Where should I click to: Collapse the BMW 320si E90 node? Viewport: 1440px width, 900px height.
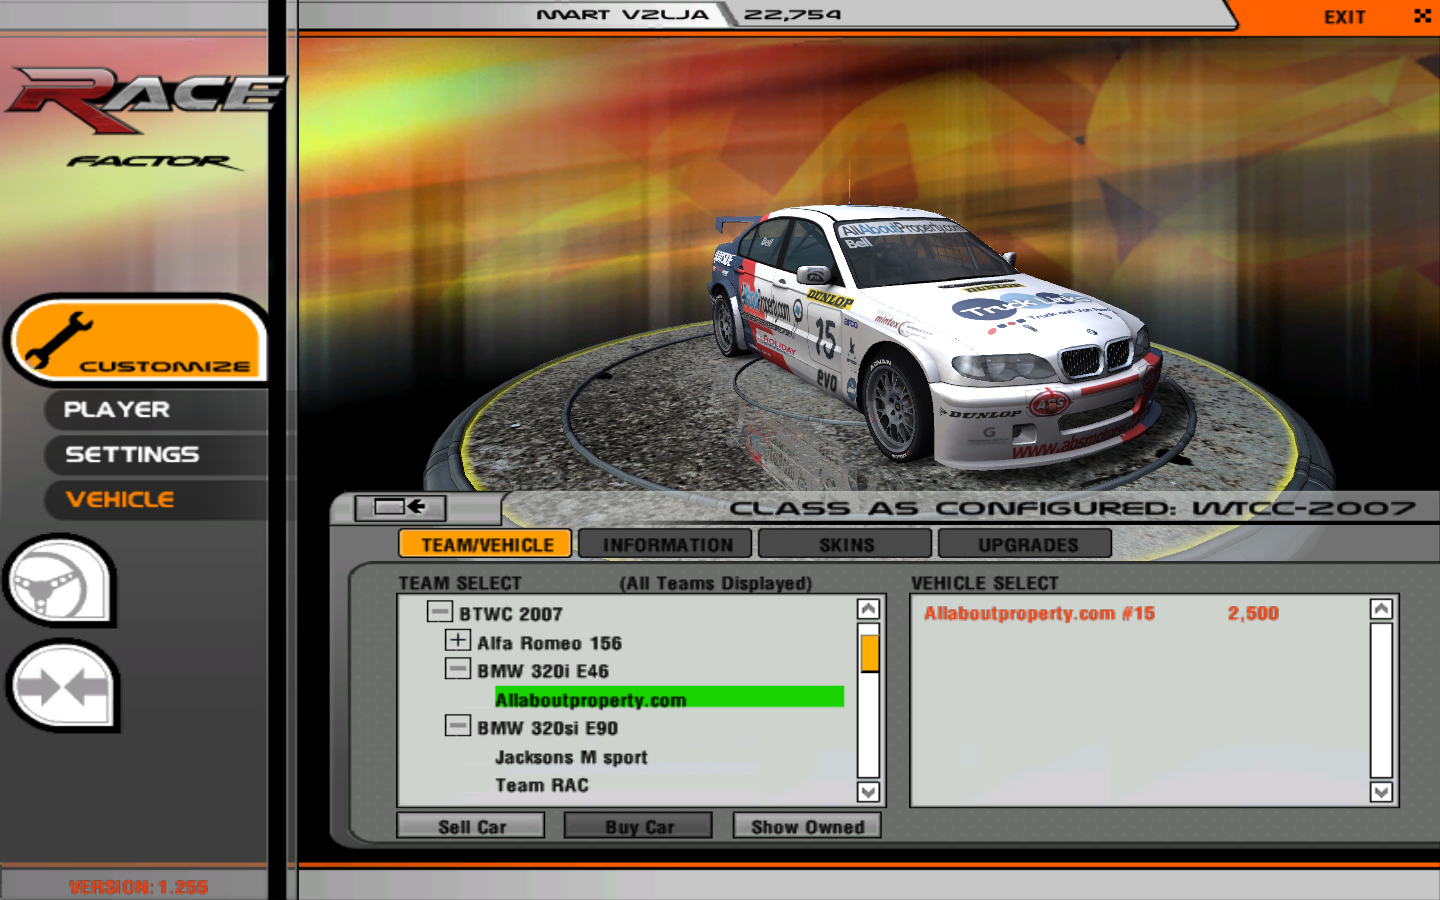point(458,725)
